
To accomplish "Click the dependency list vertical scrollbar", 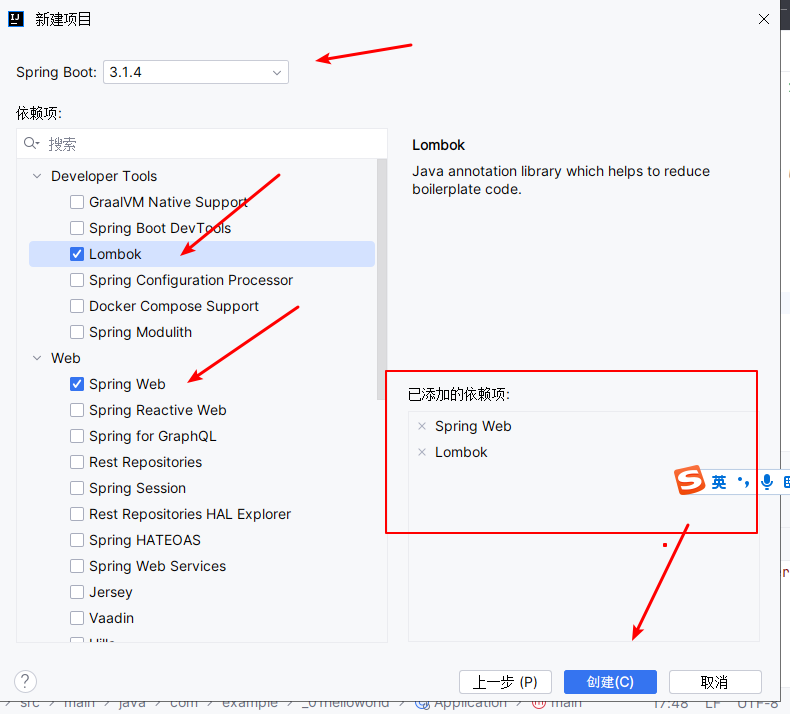I will point(381,279).
